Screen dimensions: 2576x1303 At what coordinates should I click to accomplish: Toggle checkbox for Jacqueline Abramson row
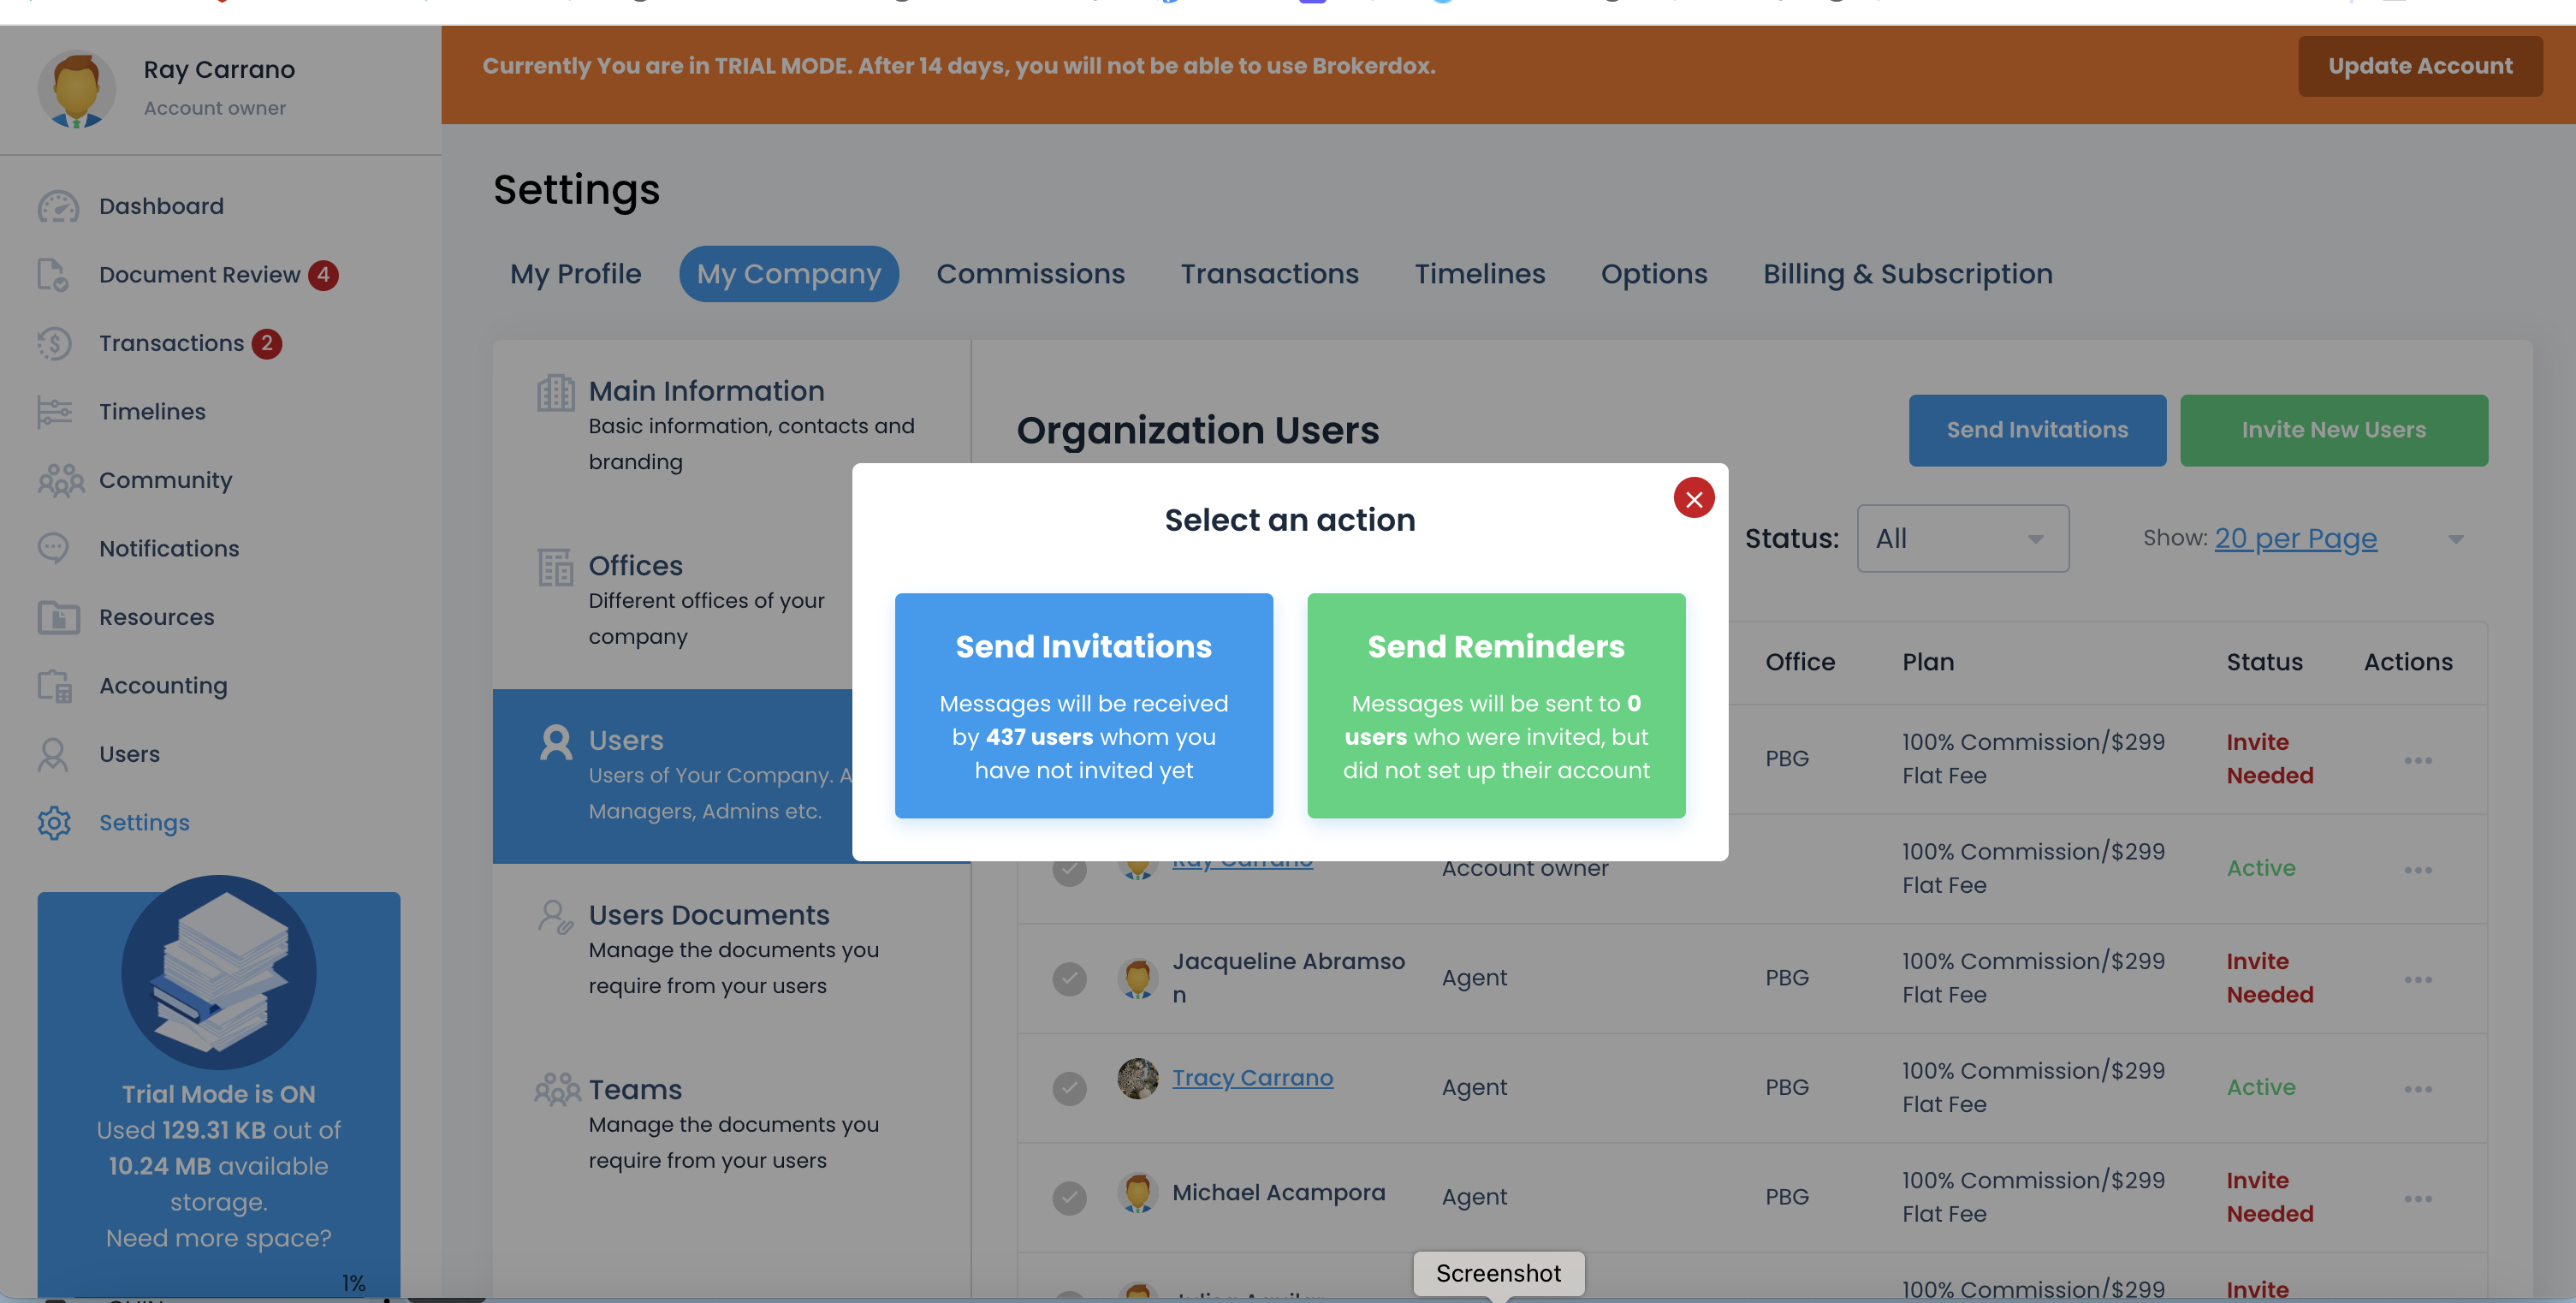pos(1069,979)
